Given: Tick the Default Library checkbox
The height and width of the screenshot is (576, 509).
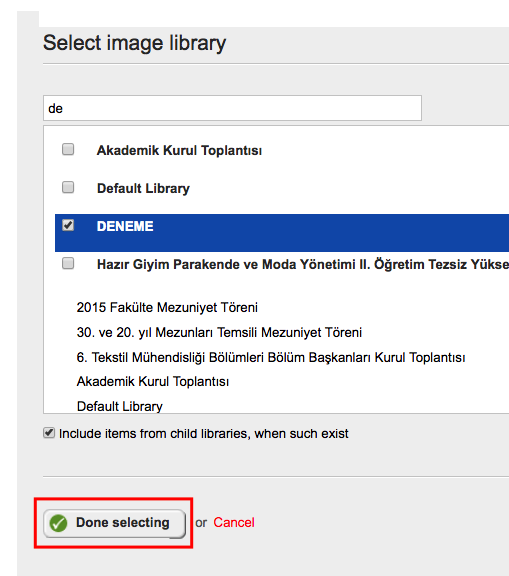Looking at the screenshot, I should pyautogui.click(x=68, y=187).
